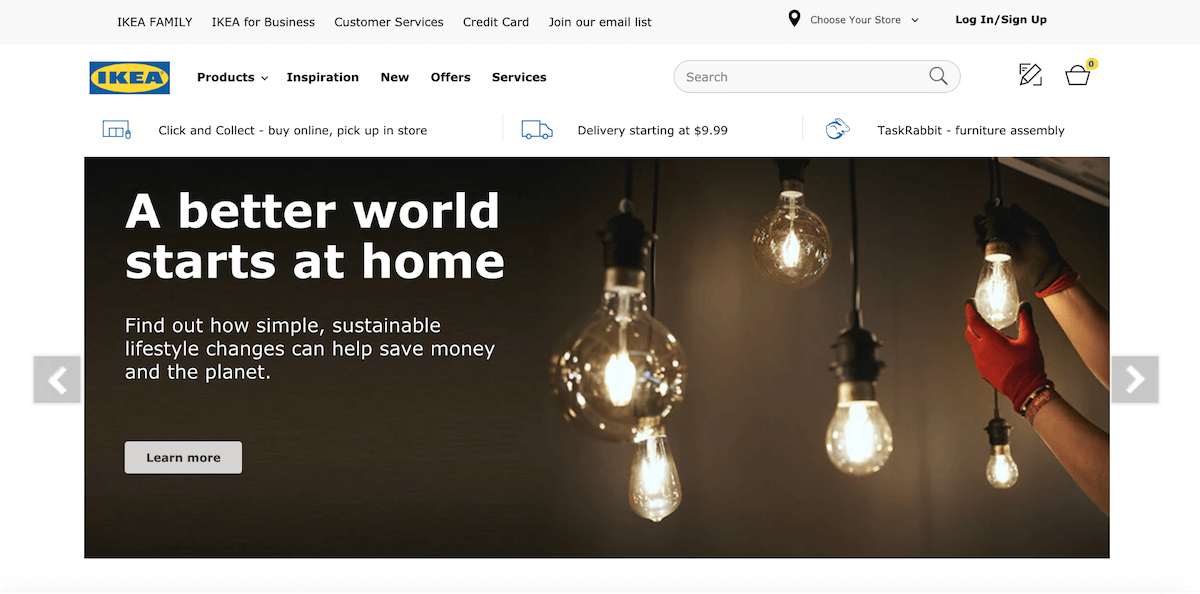
Task: Click the Log In/Sign Up link
Action: coord(1001,19)
